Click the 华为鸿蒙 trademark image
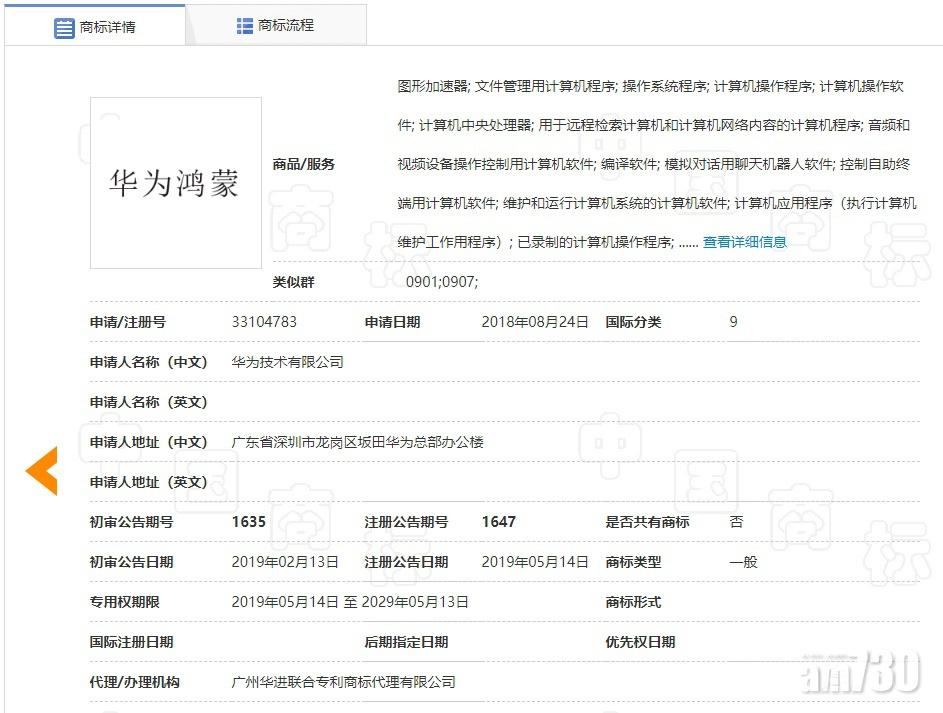This screenshot has width=943, height=713. pyautogui.click(x=176, y=183)
